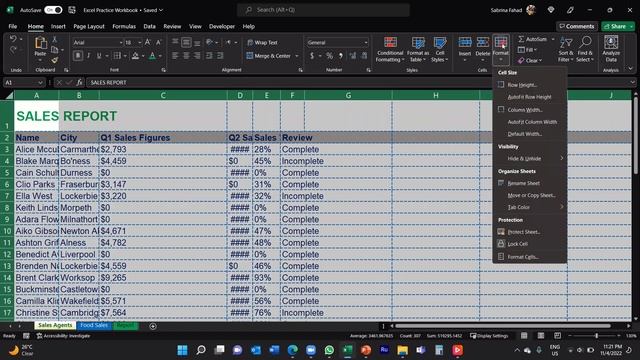Image resolution: width=640 pixels, height=360 pixels.
Task: Toggle Bold formatting
Action: [x=78, y=56]
